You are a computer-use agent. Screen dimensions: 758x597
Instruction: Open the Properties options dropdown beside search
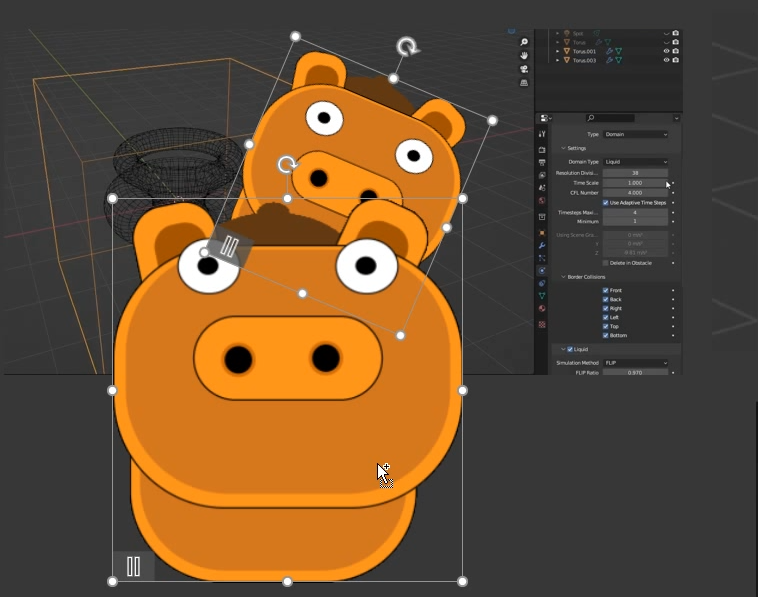pyautogui.click(x=676, y=118)
